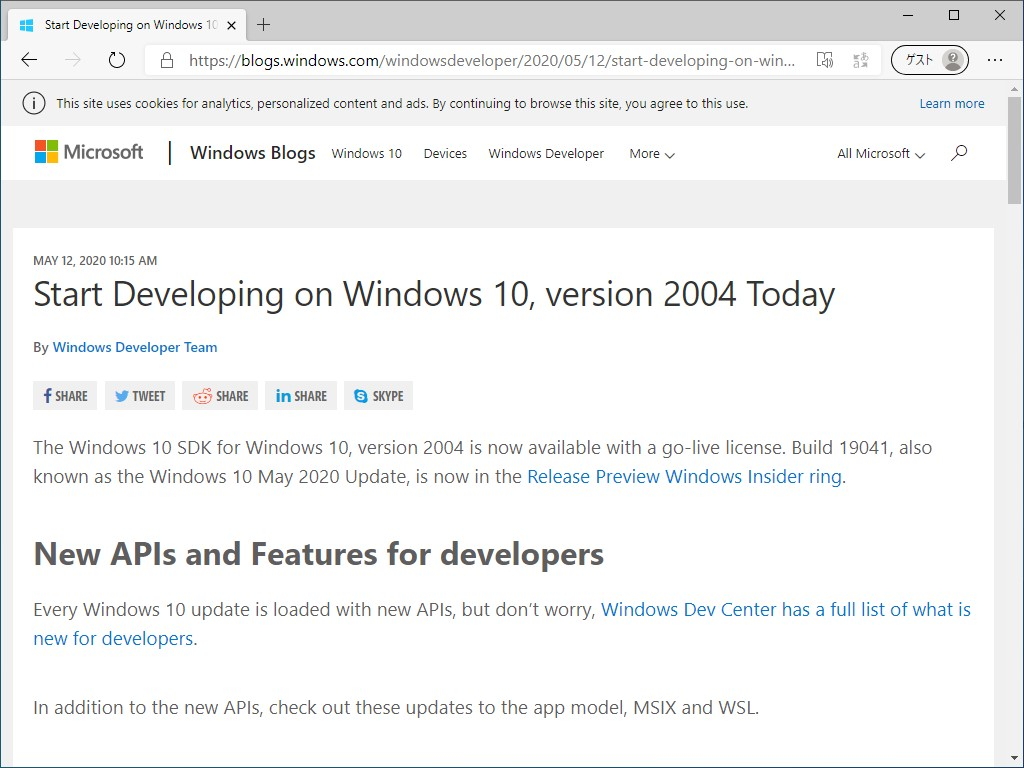Click Learn more about cookies
This screenshot has width=1024, height=768.
tap(951, 103)
